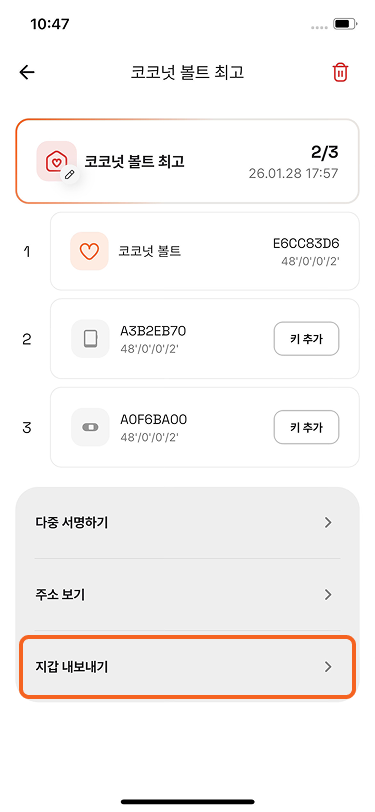Viewport: 375px width, 812px height.
Task: Open the 다중 서명하기 chevron arrow
Action: click(327, 523)
